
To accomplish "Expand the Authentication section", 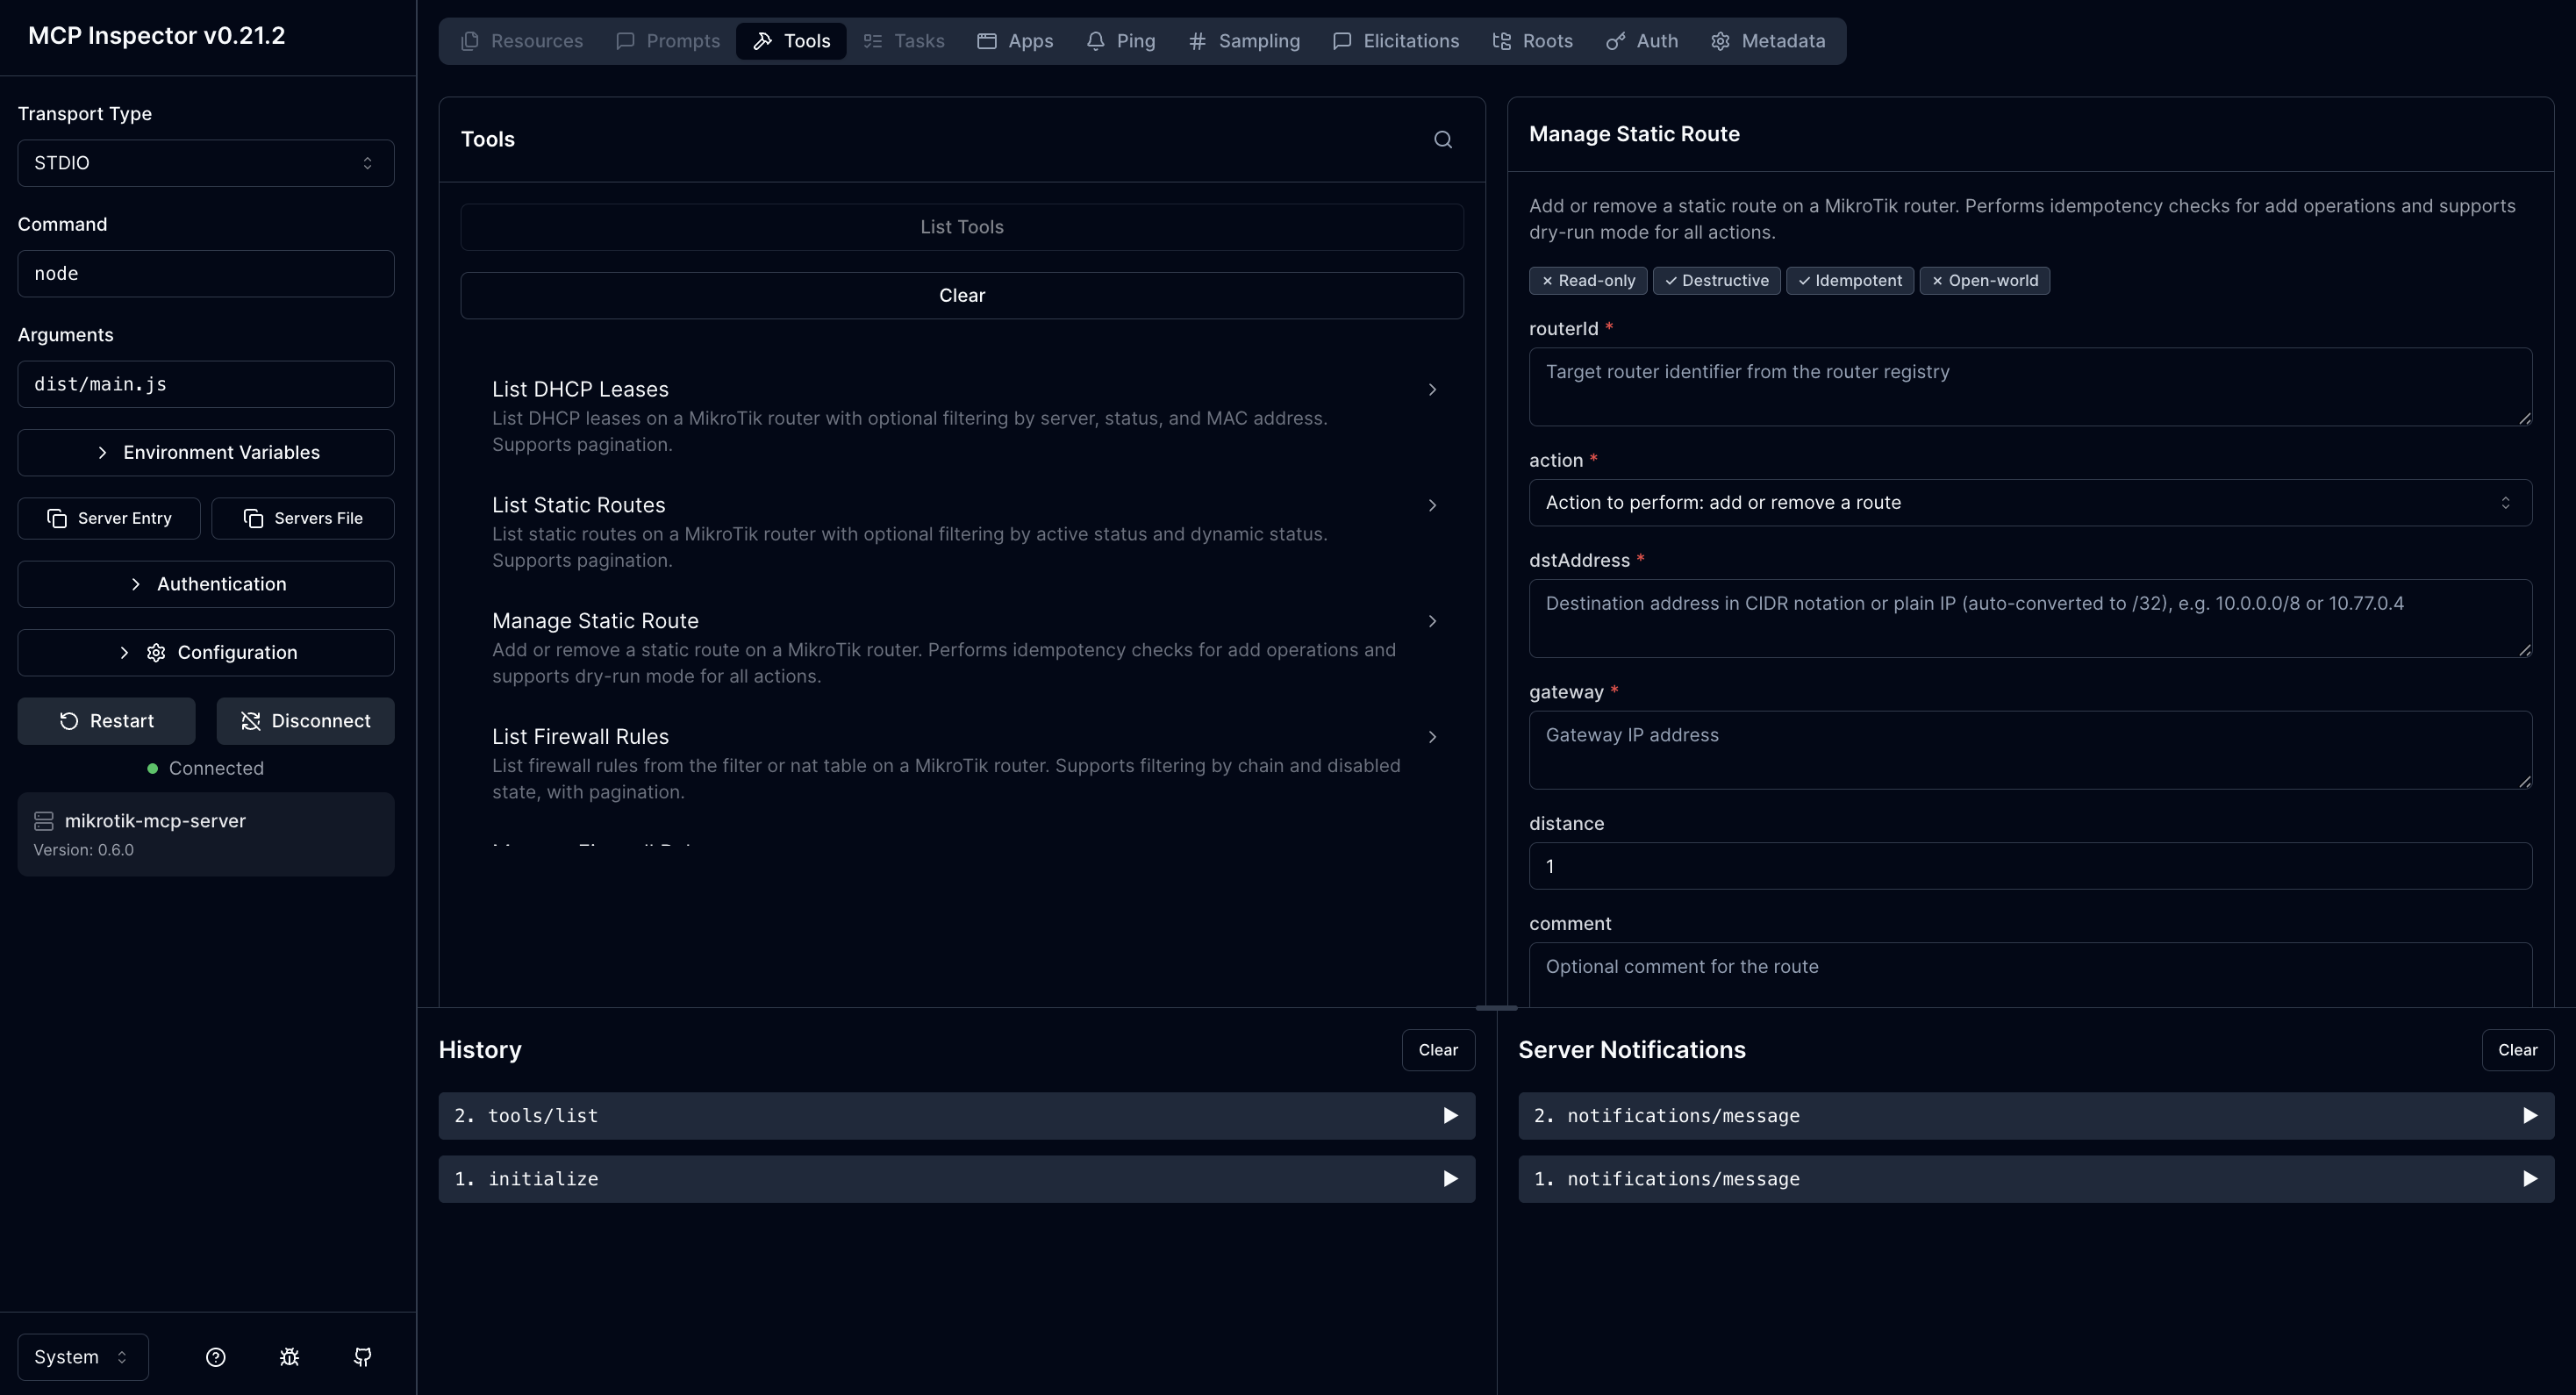I will pos(206,584).
